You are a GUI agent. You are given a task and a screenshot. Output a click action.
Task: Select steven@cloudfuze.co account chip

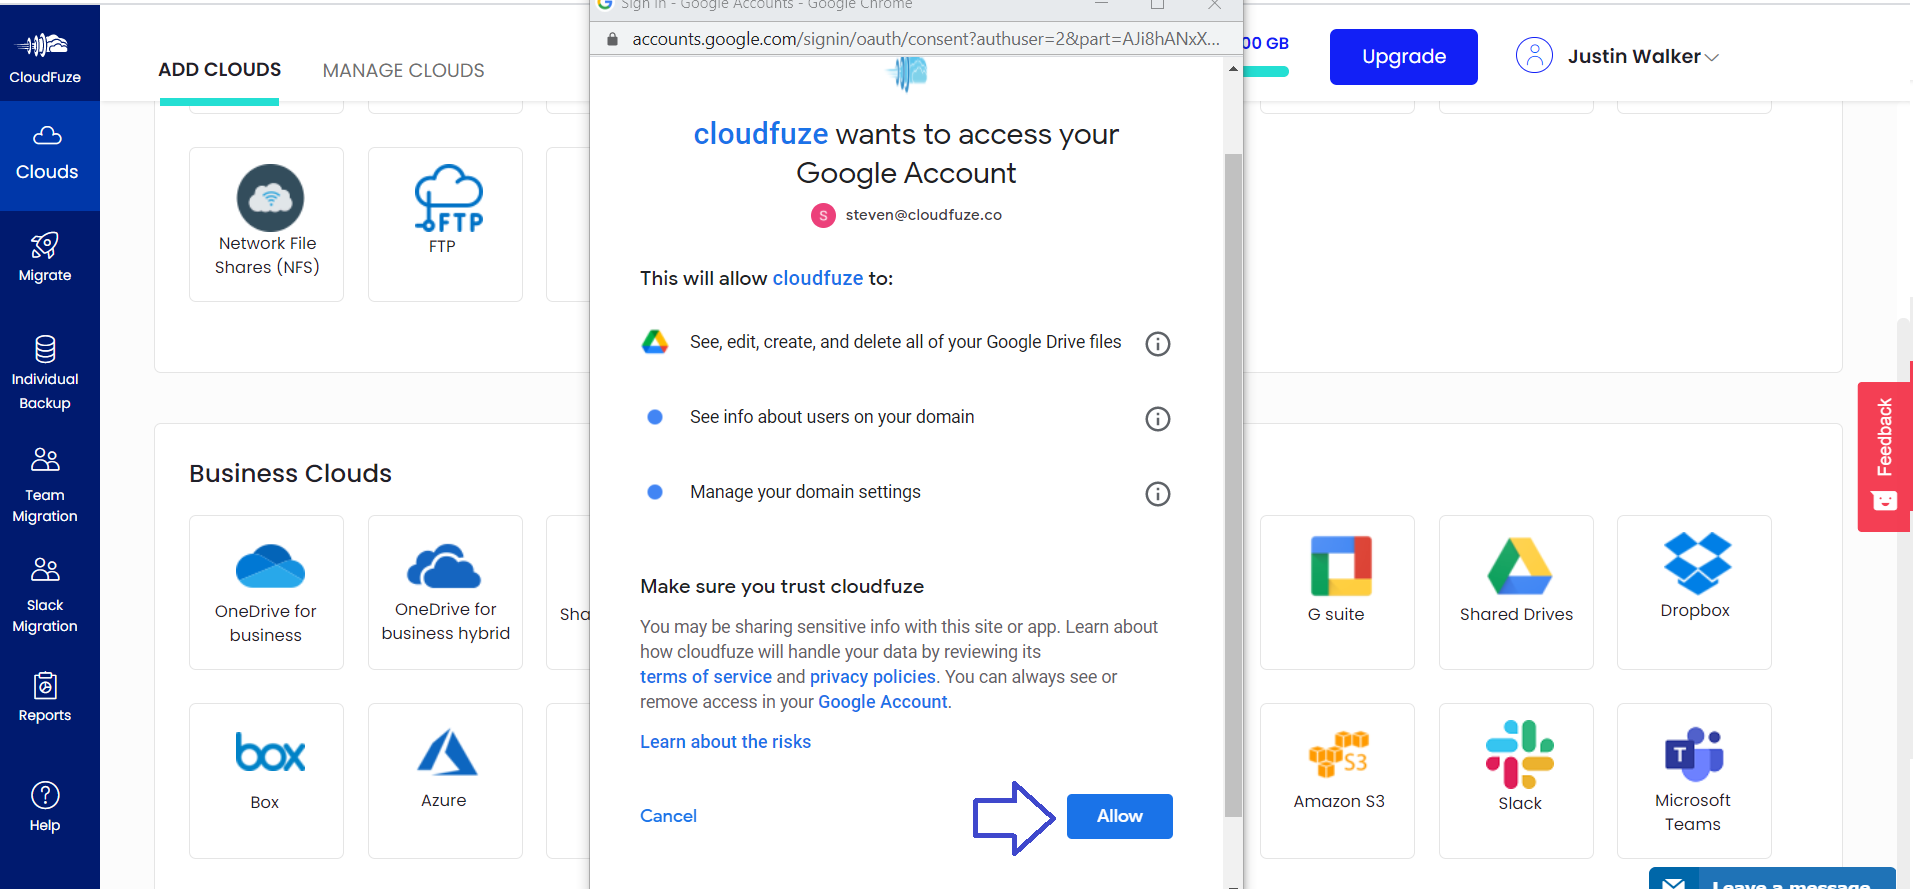906,215
